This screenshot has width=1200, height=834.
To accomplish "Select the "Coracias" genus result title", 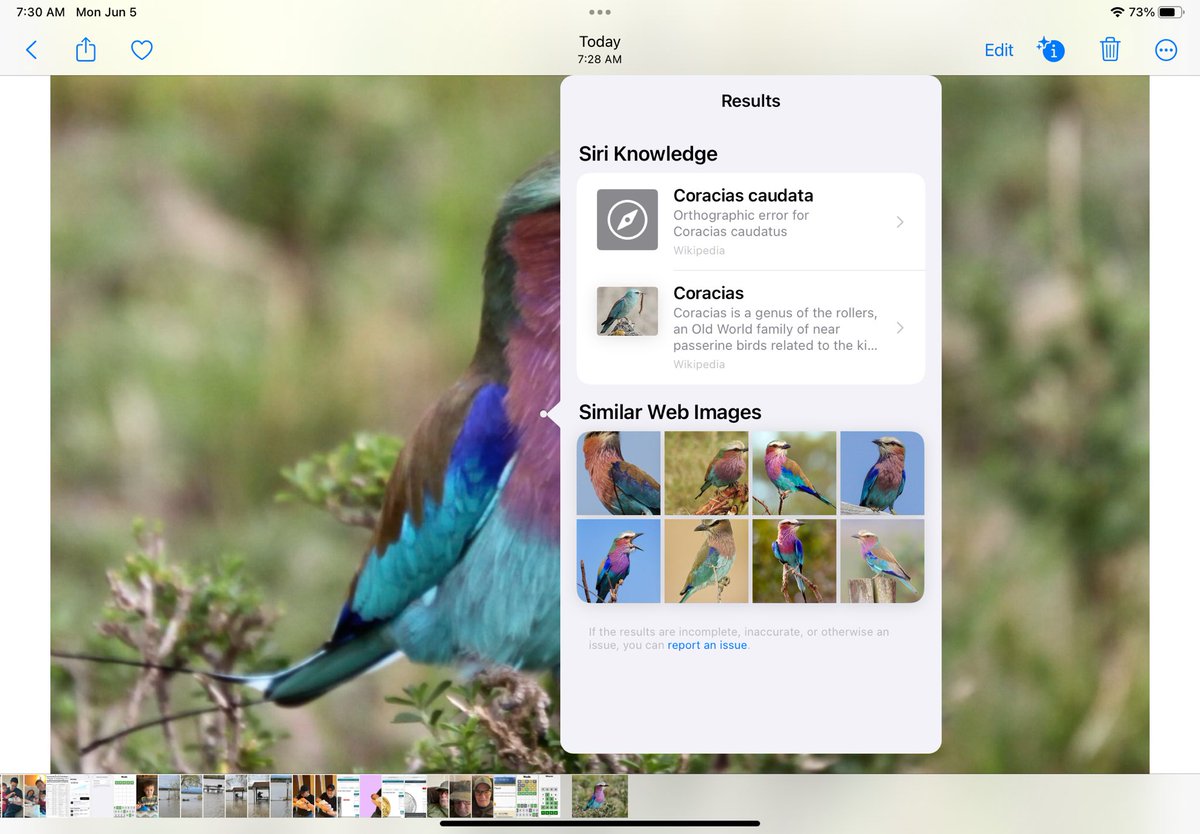I will tap(708, 293).
